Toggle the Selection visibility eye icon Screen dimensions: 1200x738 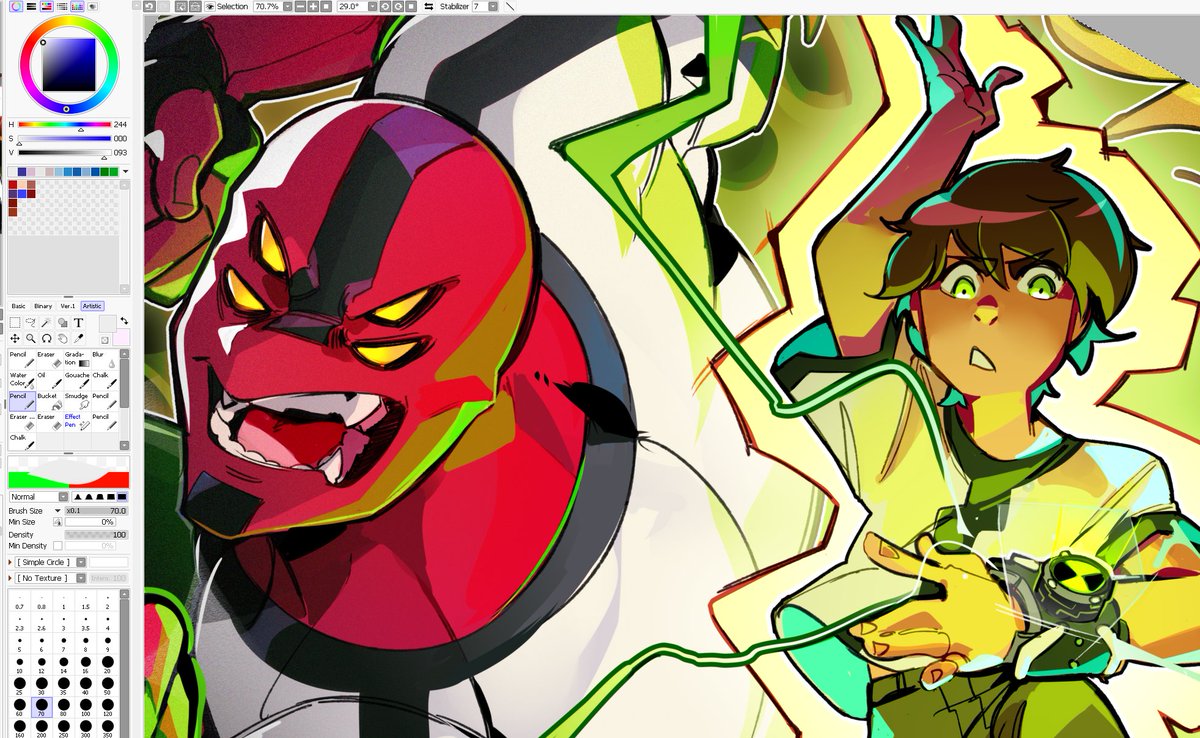pos(210,6)
